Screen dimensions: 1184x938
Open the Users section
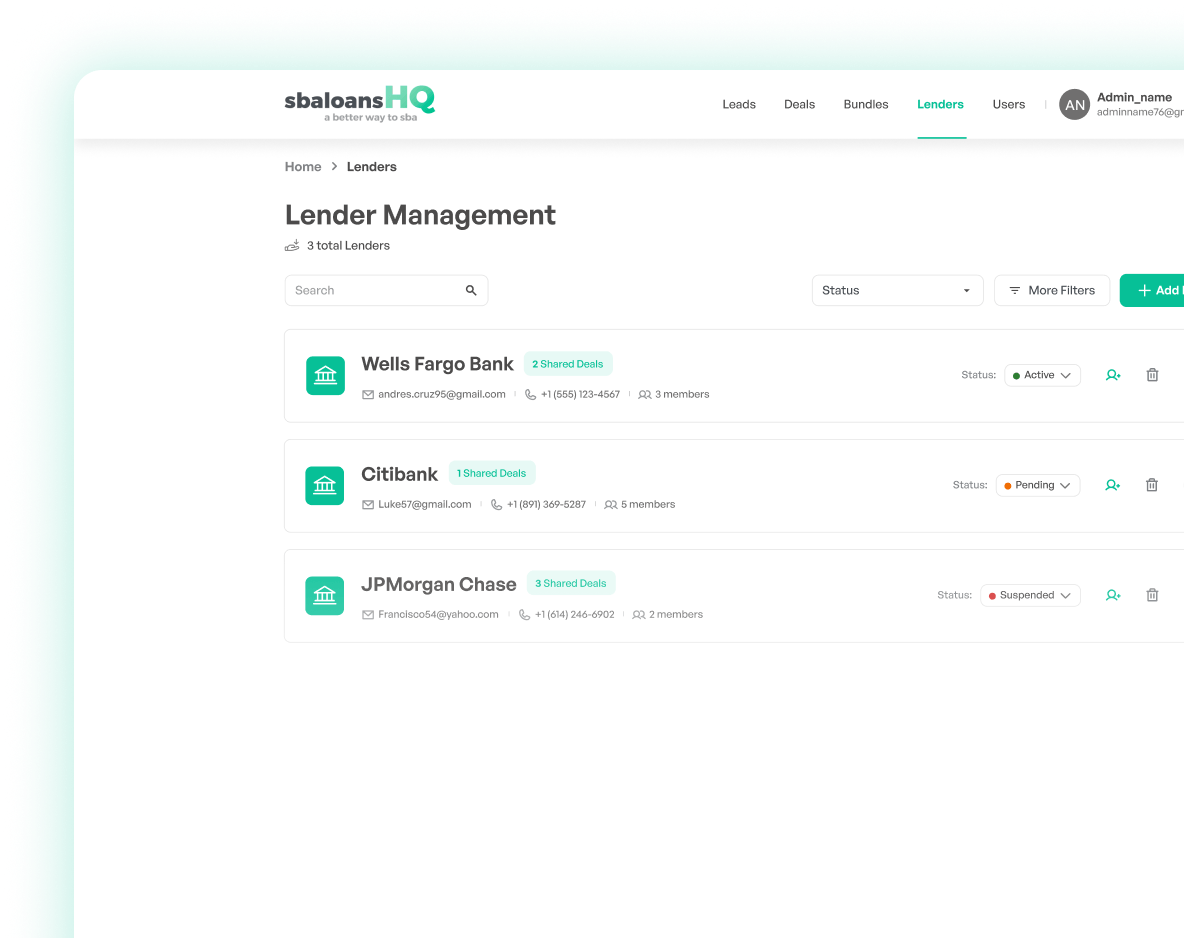[1008, 104]
